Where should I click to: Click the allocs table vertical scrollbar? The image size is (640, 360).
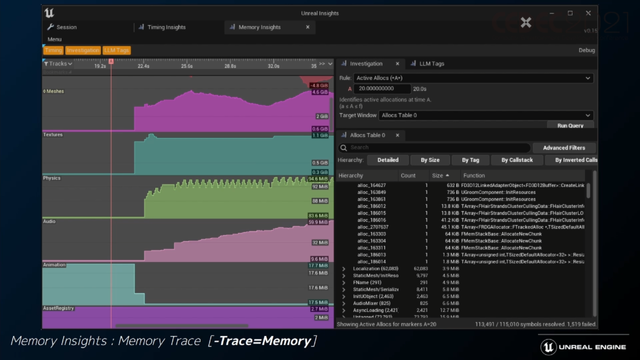[x=588, y=191]
